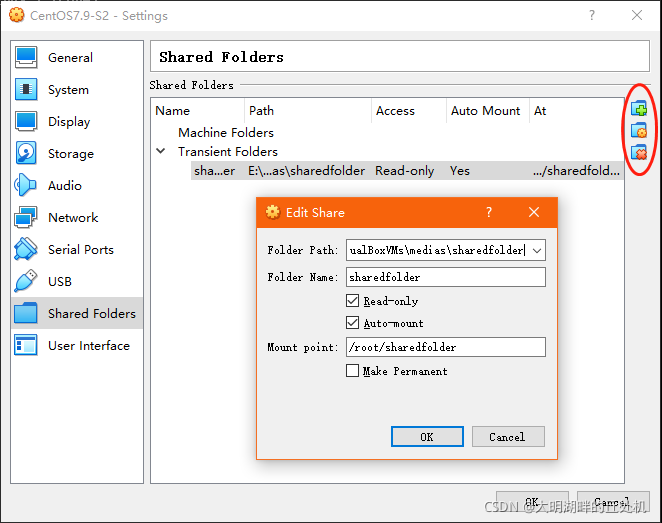Click the CentOS7.9-S2 Settings title icon

pos(16,15)
